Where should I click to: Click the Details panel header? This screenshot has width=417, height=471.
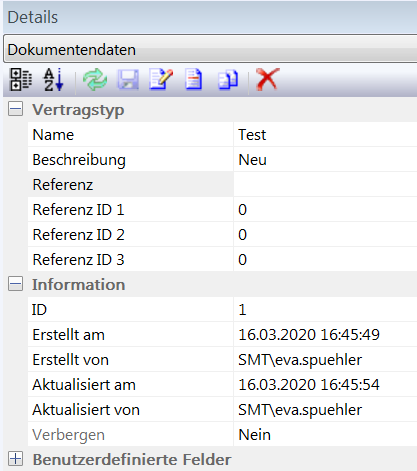click(x=210, y=17)
